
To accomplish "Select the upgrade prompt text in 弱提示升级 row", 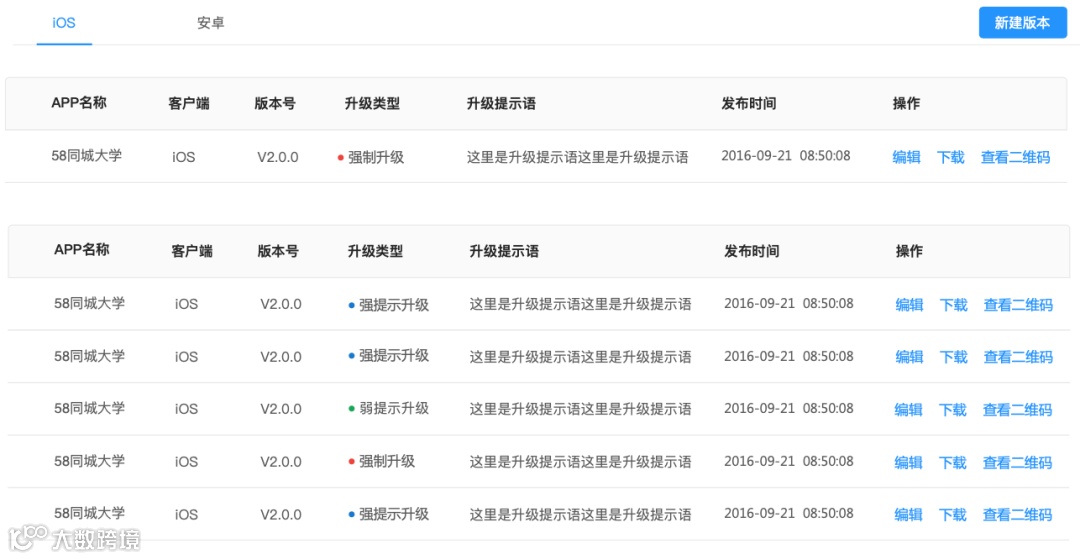I will pos(581,409).
